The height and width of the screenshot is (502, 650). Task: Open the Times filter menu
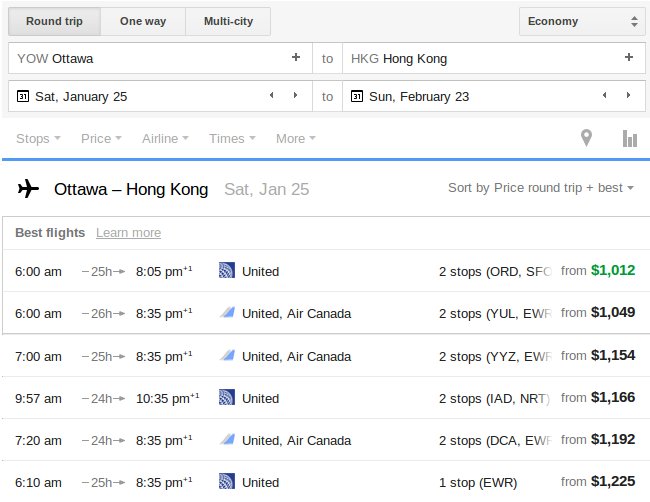click(x=232, y=139)
